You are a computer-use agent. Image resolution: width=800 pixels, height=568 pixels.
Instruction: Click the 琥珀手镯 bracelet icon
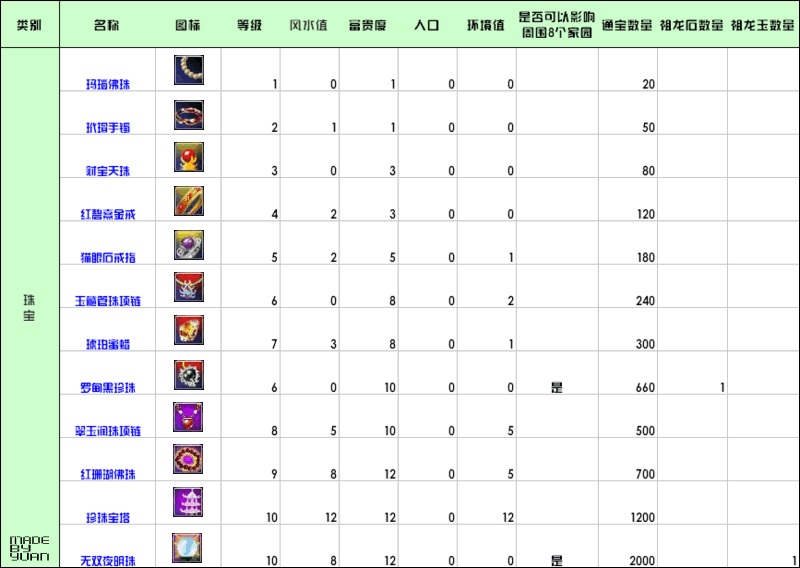(x=188, y=115)
